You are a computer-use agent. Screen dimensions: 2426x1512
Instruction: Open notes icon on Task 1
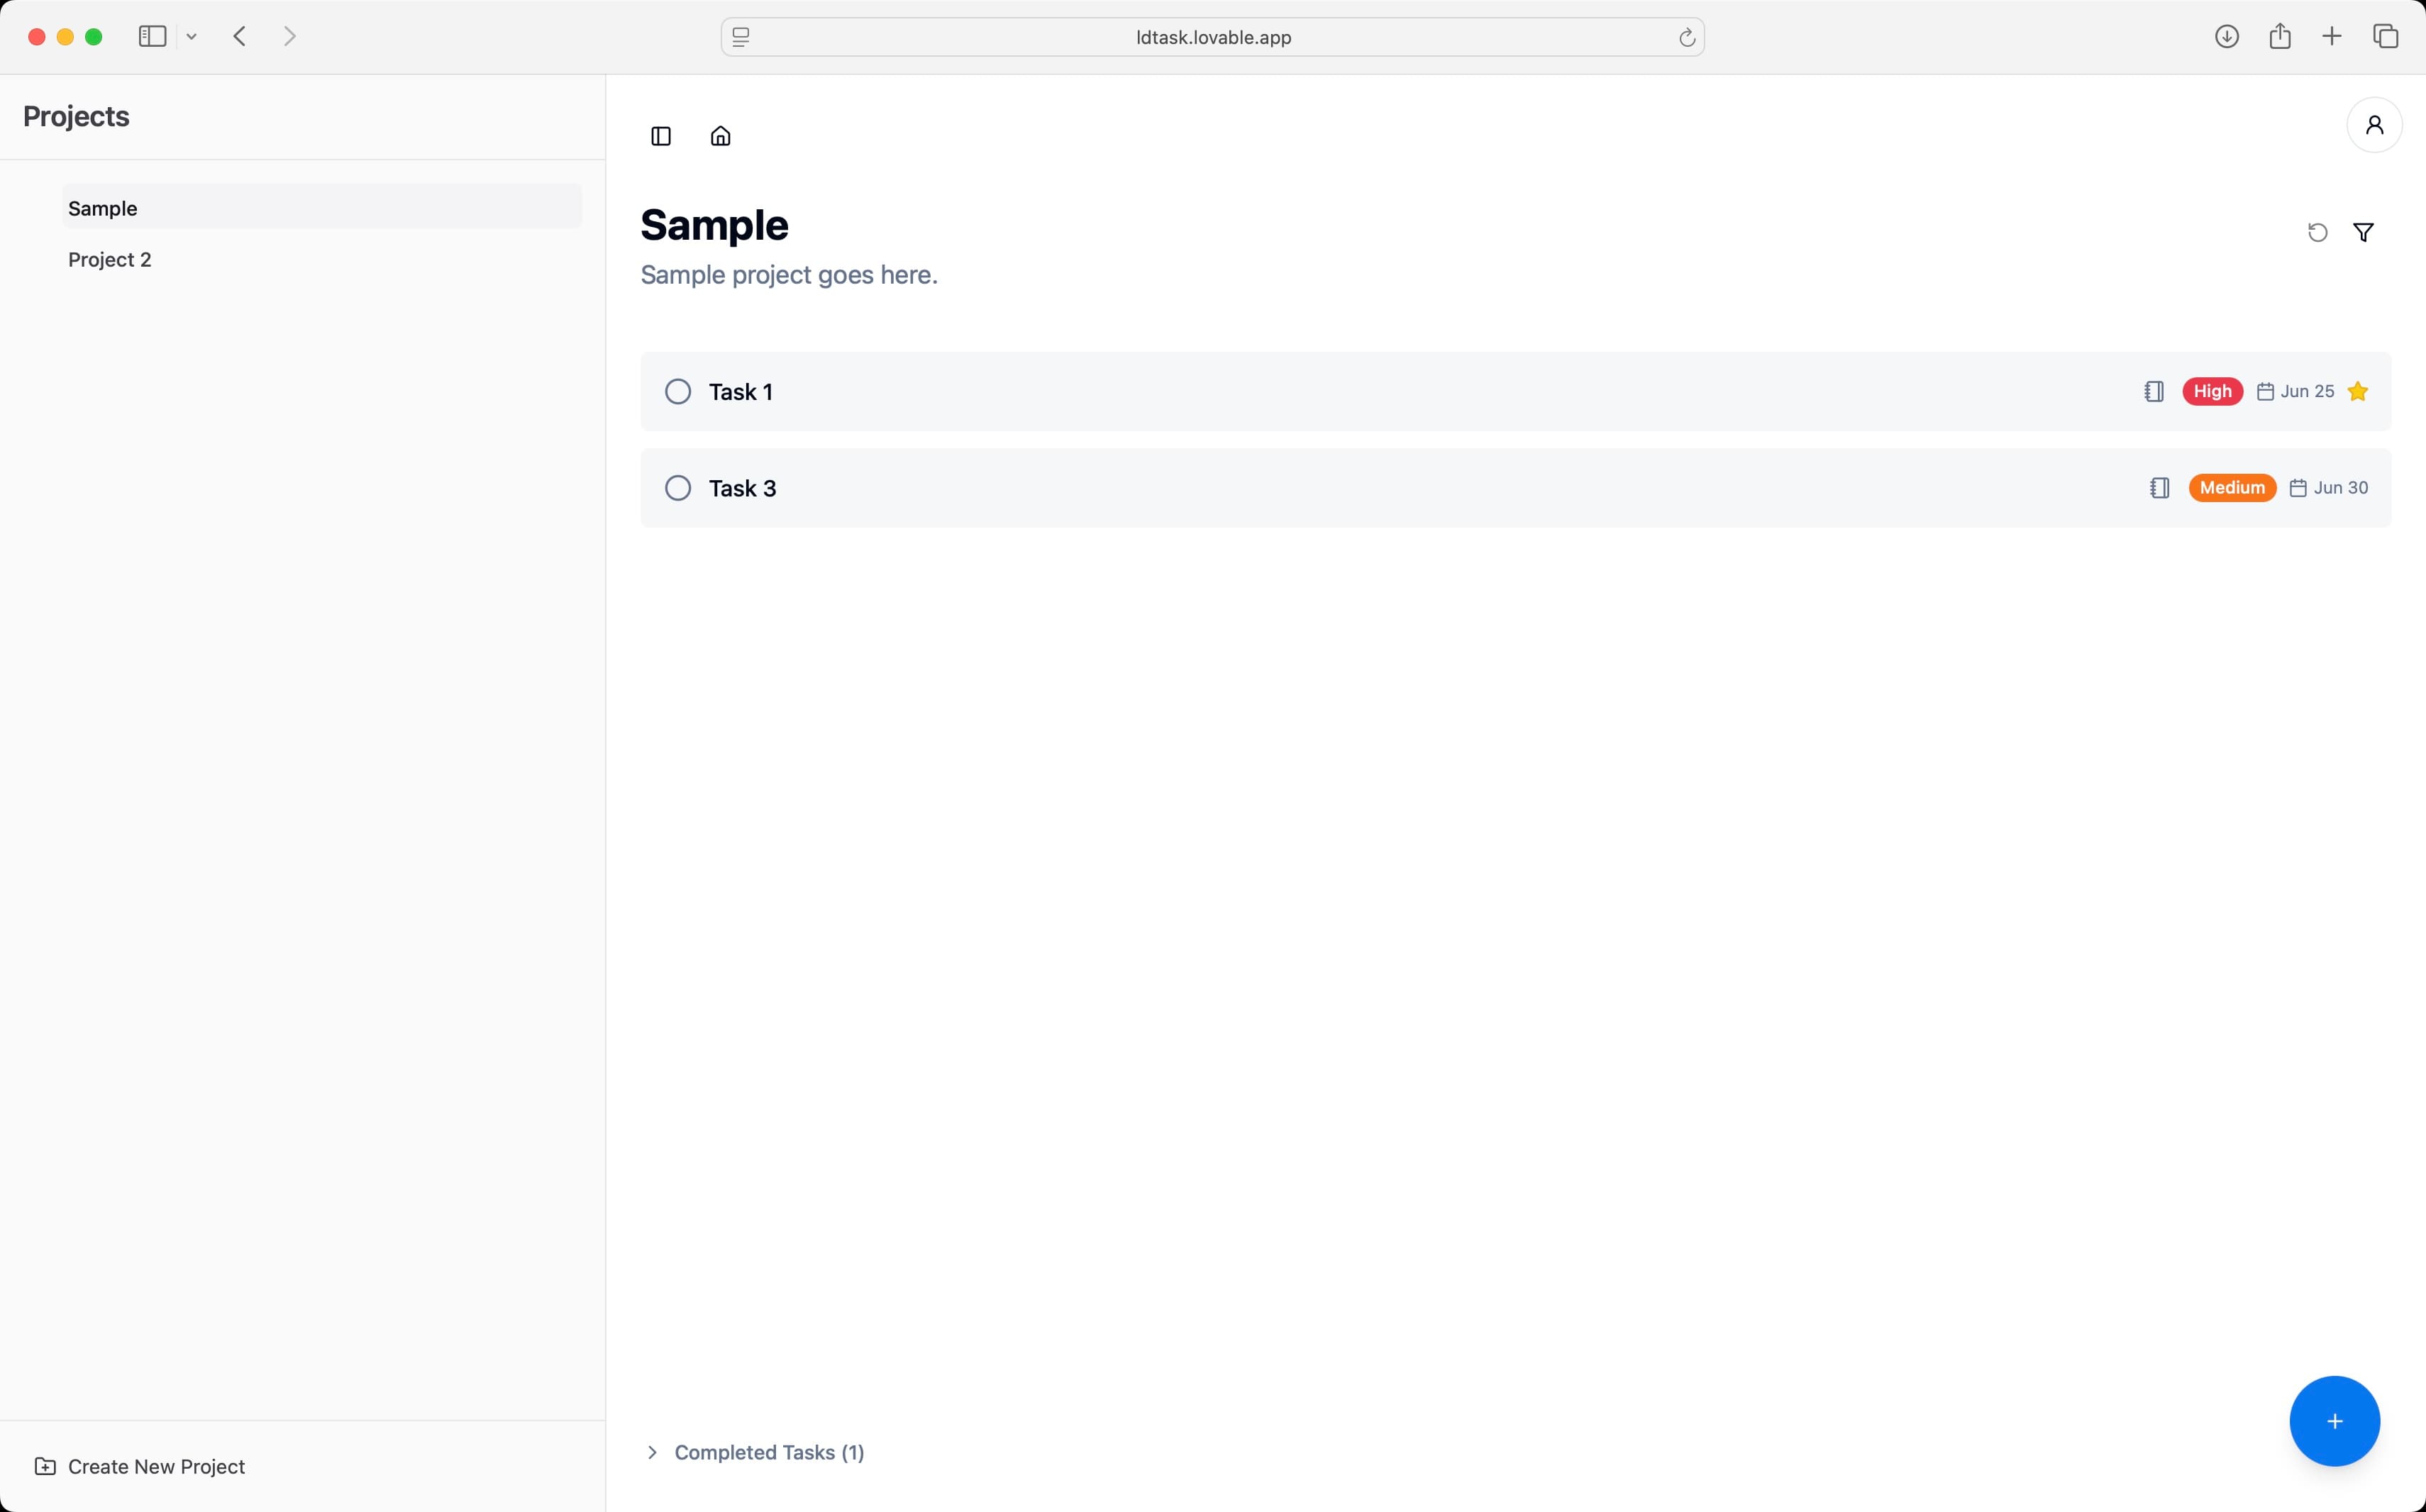[x=2154, y=391]
